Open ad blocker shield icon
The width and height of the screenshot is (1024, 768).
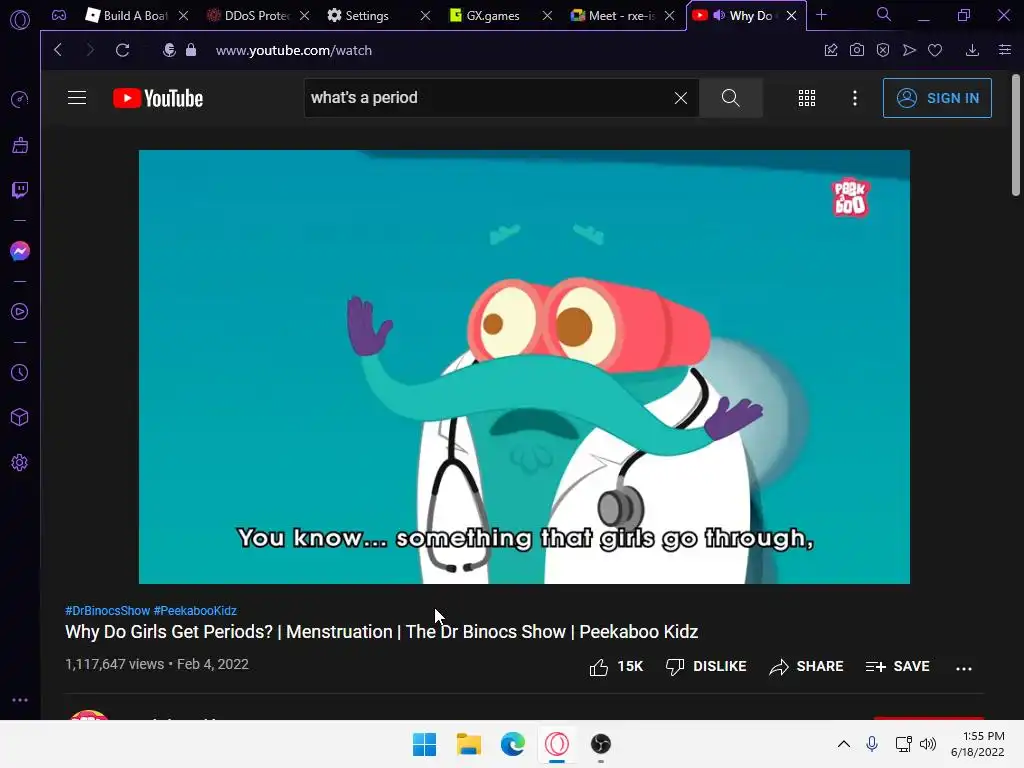tap(883, 50)
